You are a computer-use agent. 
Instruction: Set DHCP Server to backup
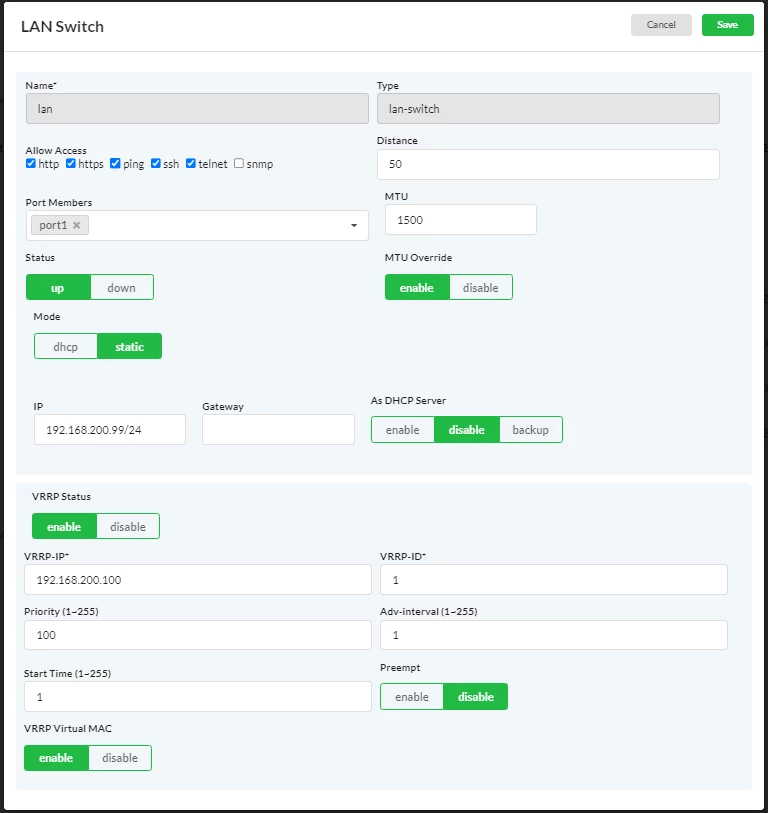530,430
